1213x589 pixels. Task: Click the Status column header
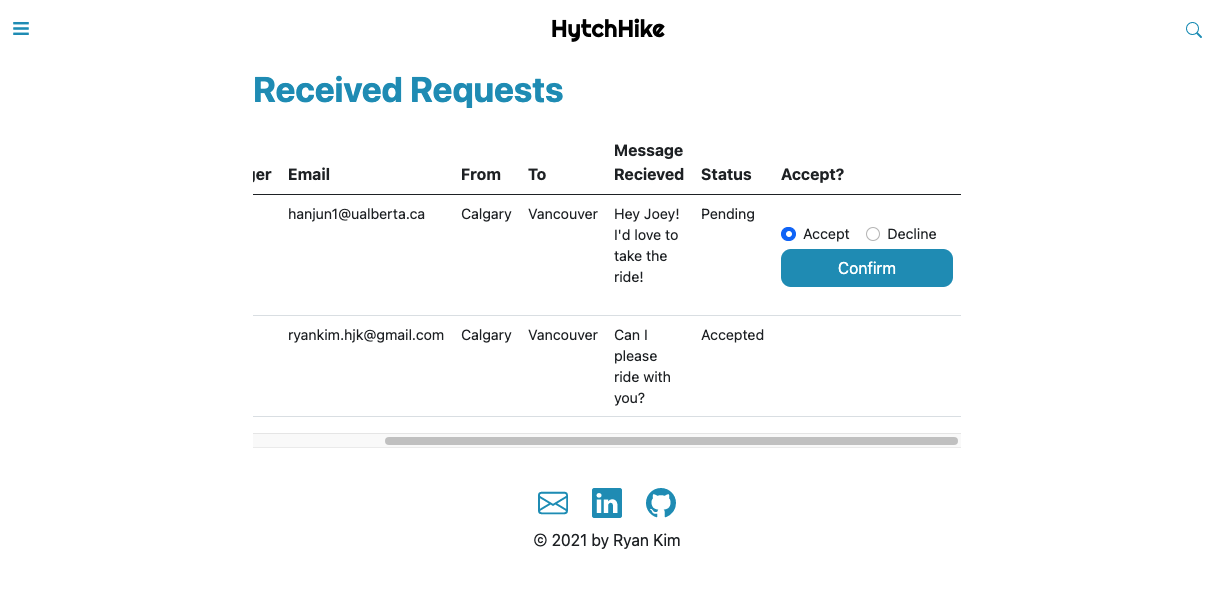726,174
